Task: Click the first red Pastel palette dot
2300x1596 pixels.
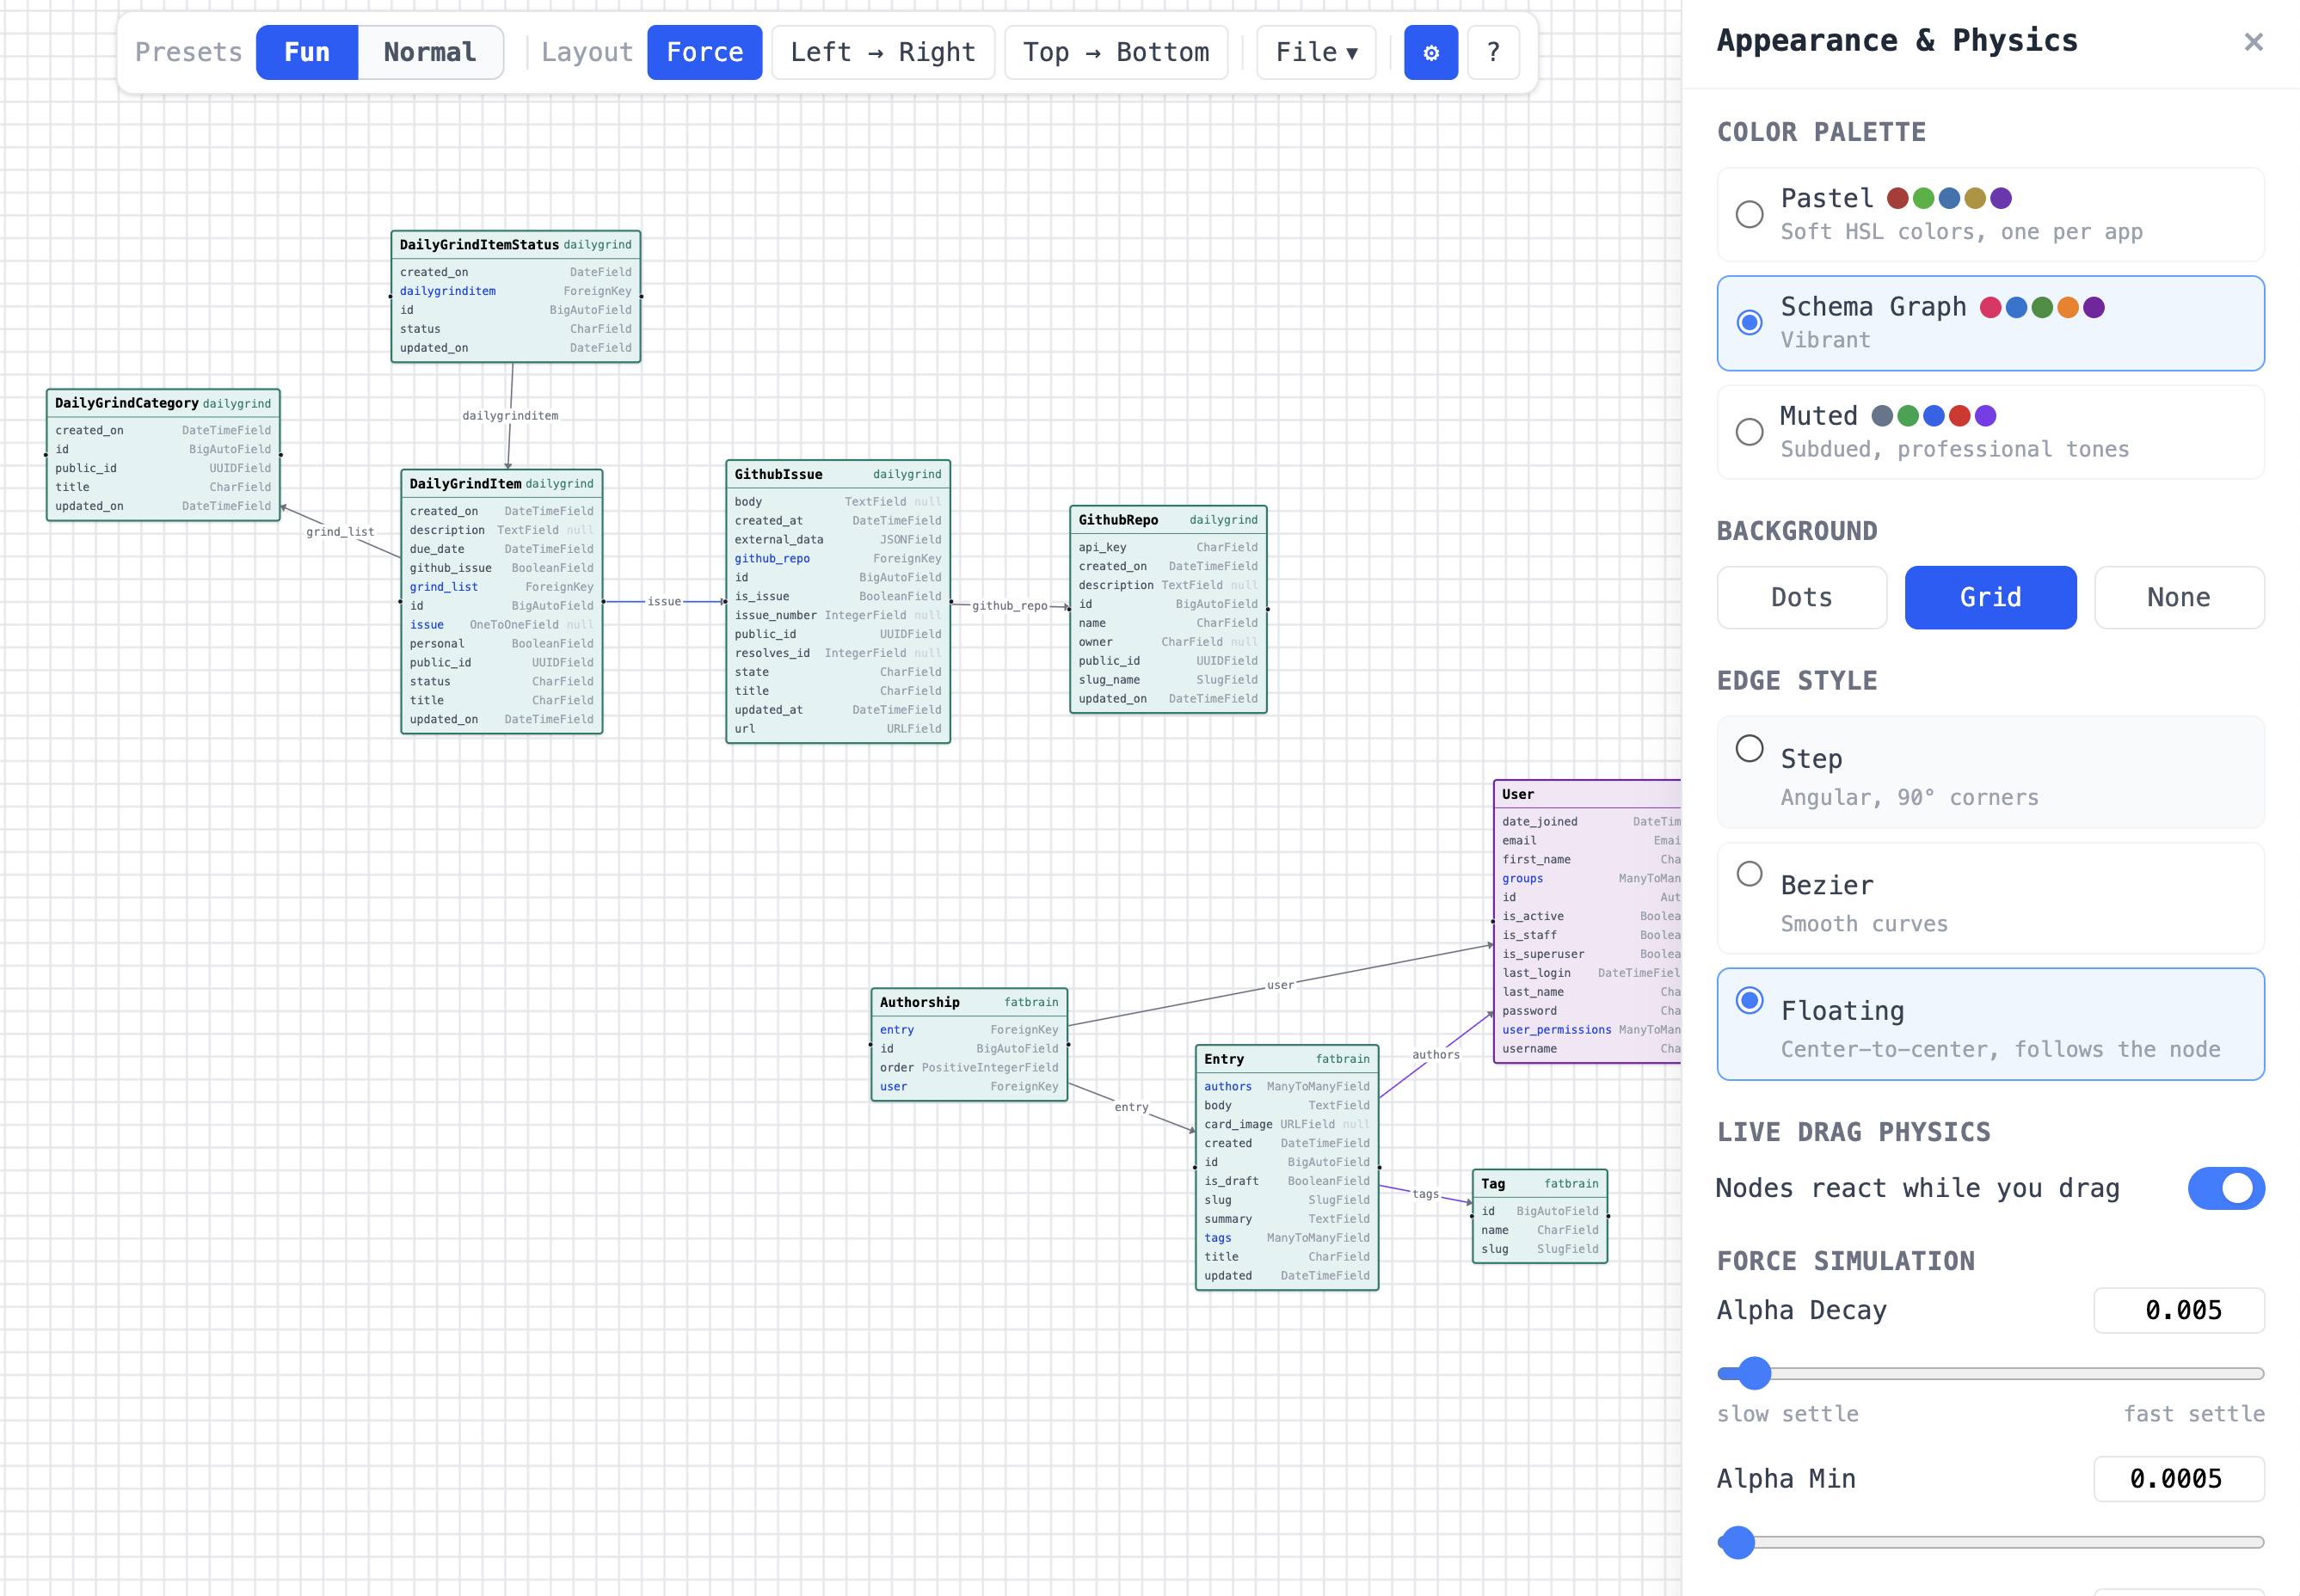Action: [x=1897, y=198]
